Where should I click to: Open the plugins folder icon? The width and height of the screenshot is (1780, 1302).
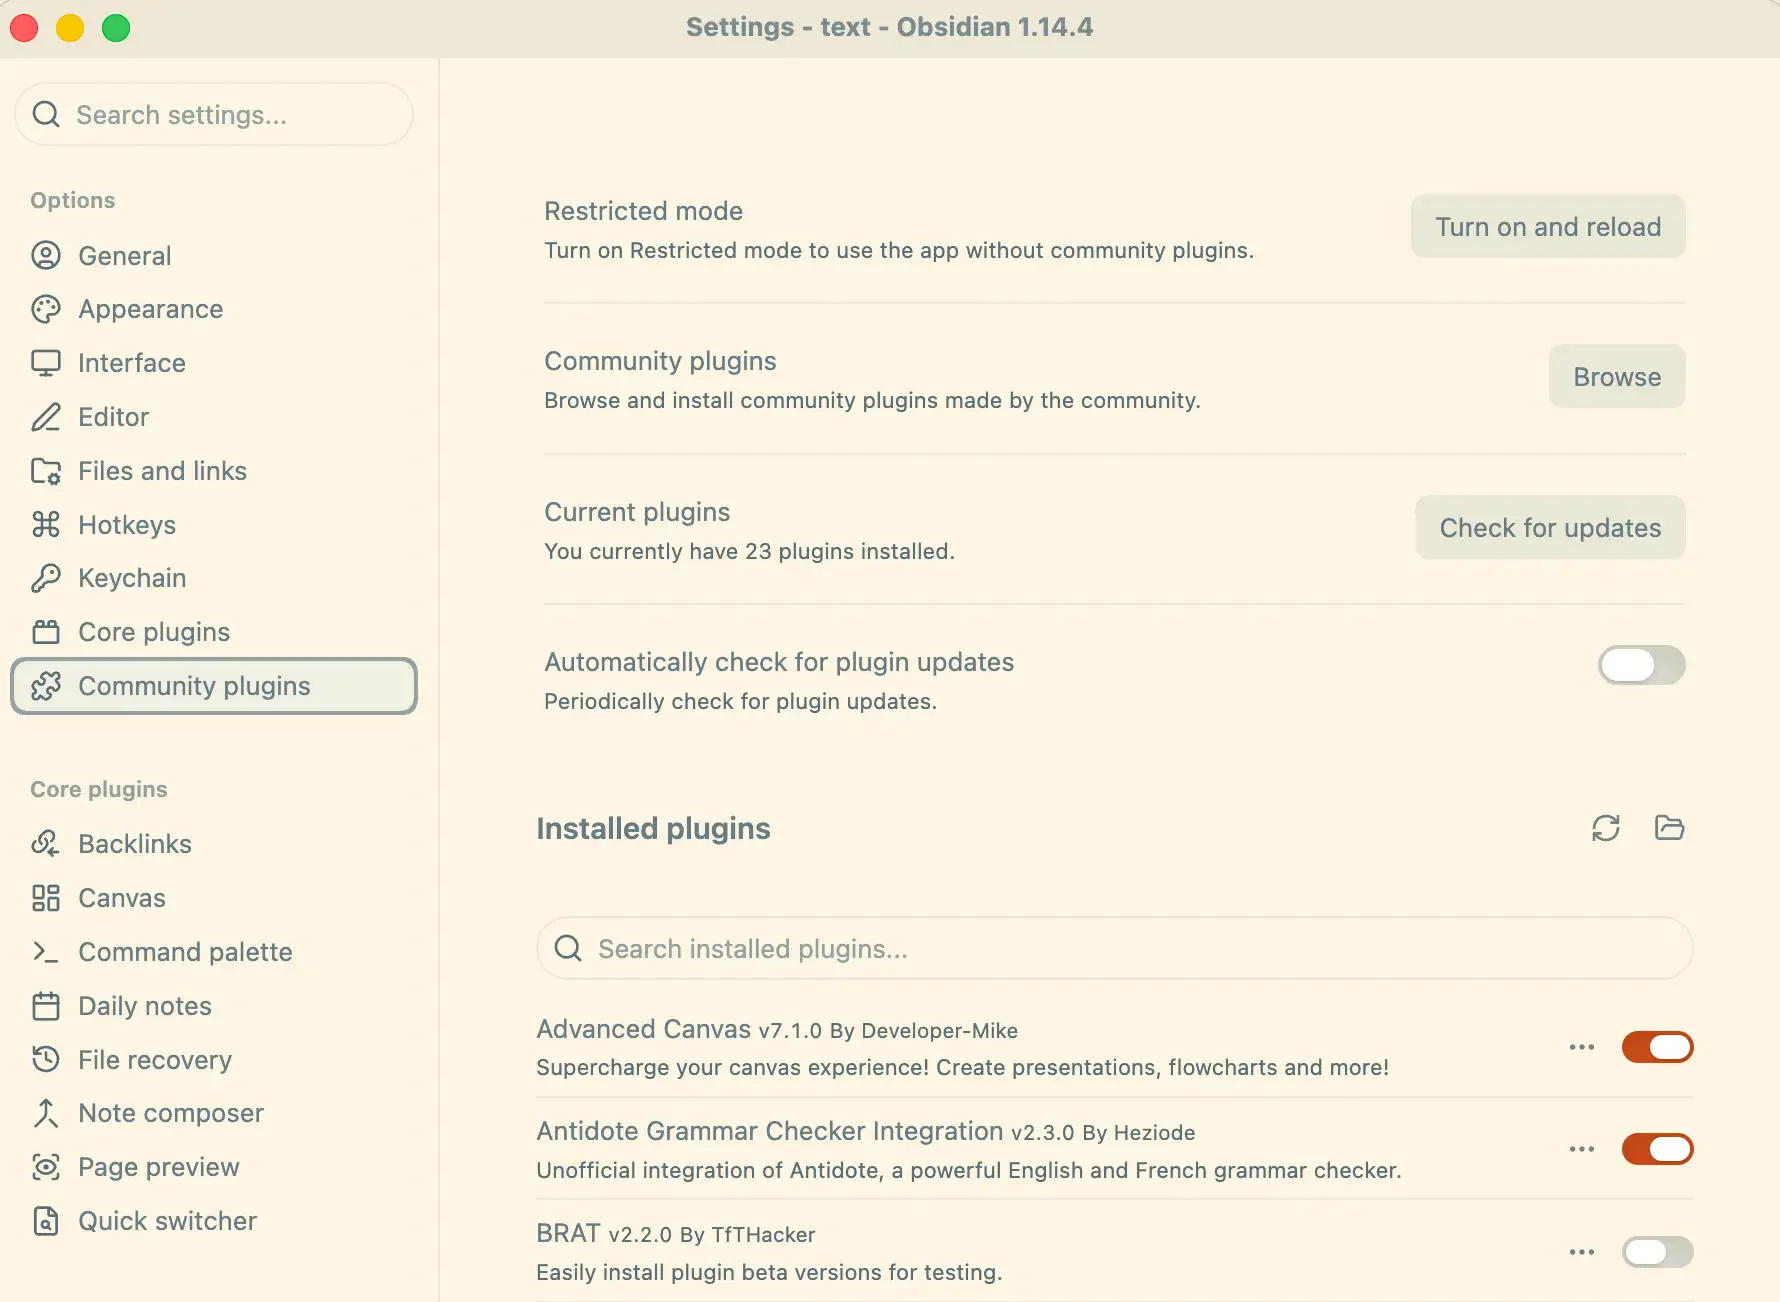pos(1669,828)
